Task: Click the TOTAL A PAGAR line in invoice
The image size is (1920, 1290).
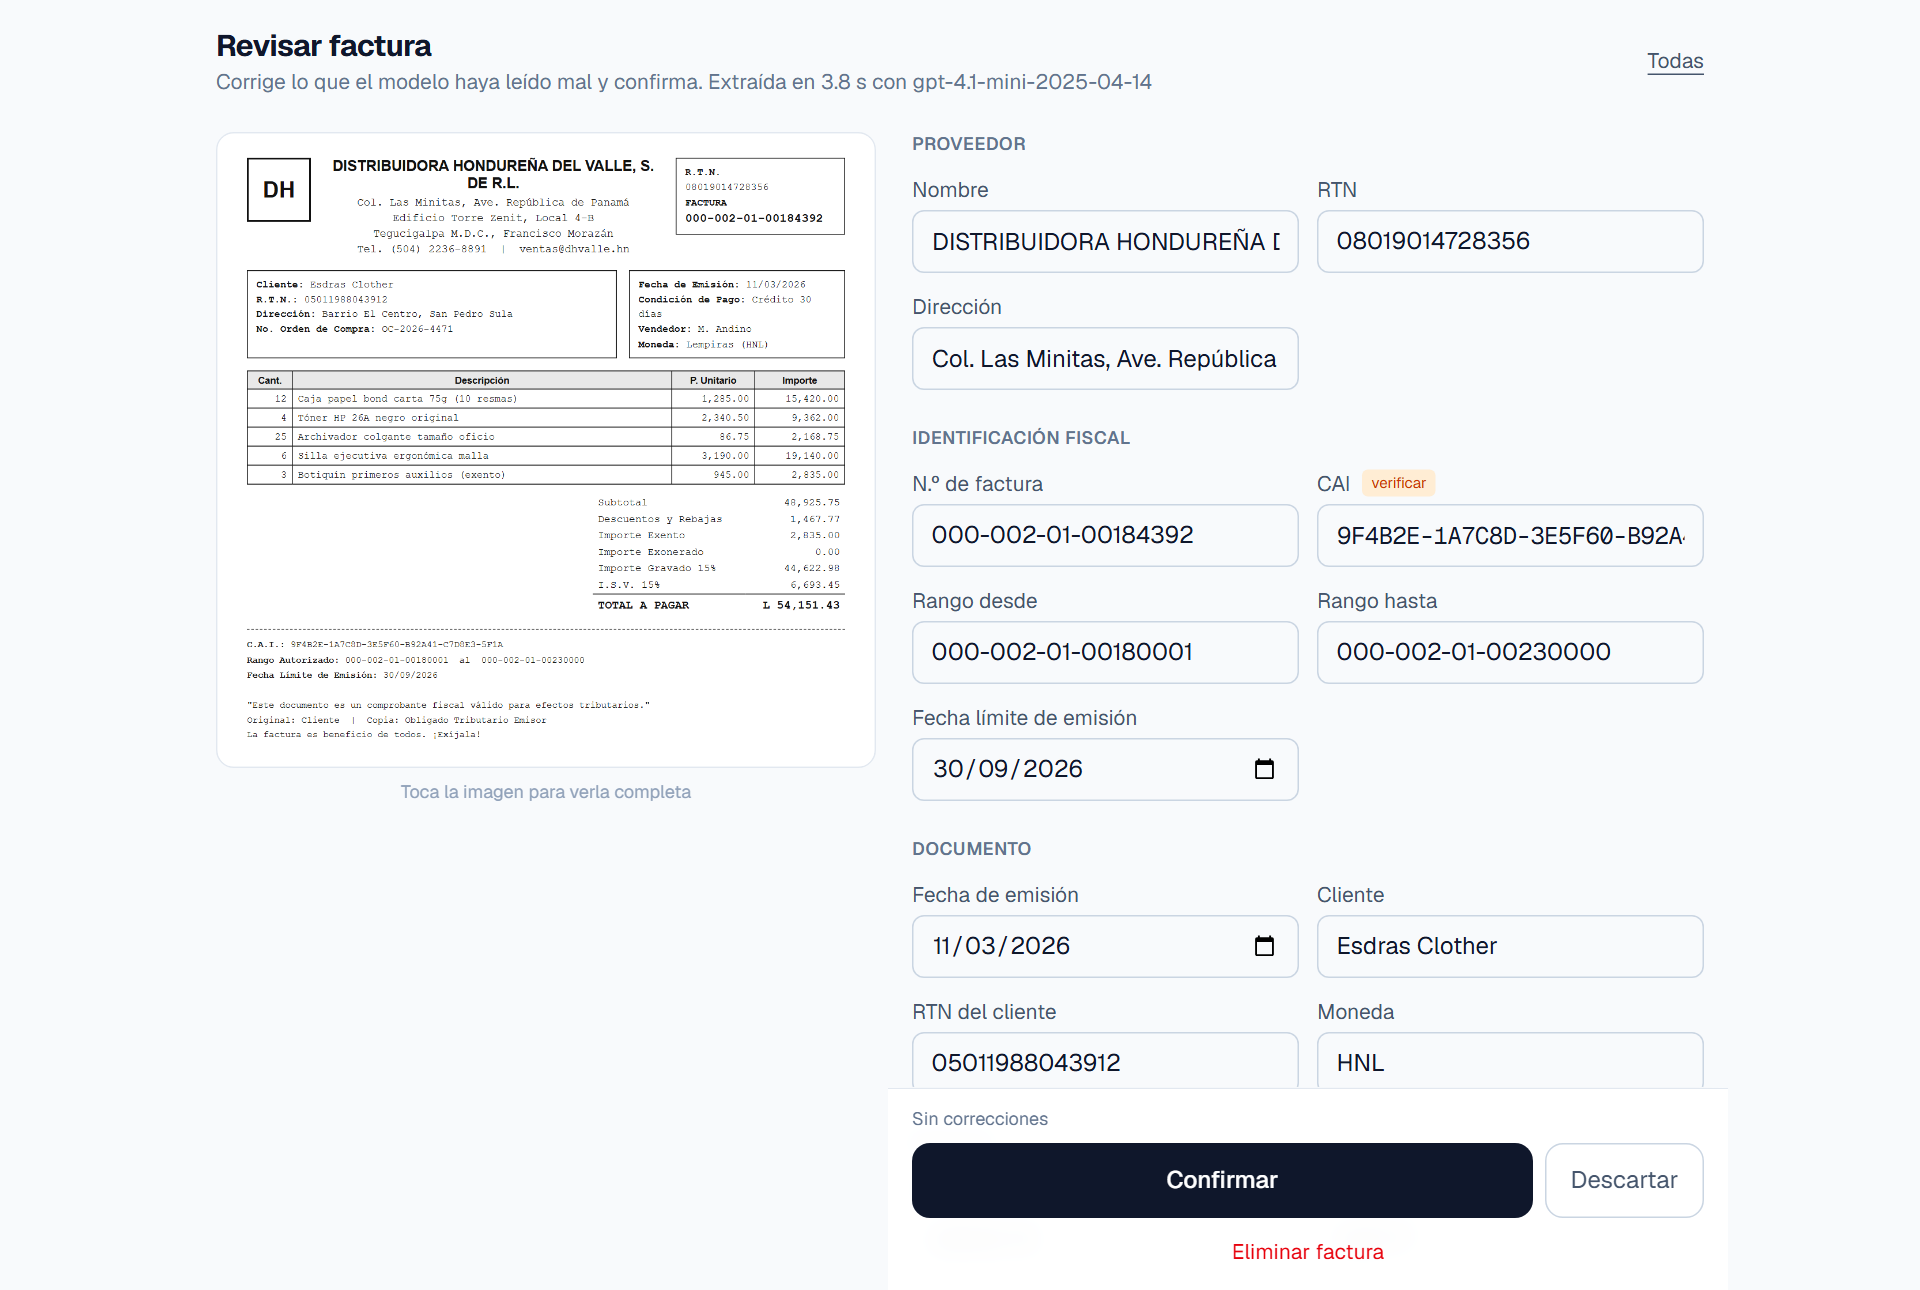Action: coord(719,605)
